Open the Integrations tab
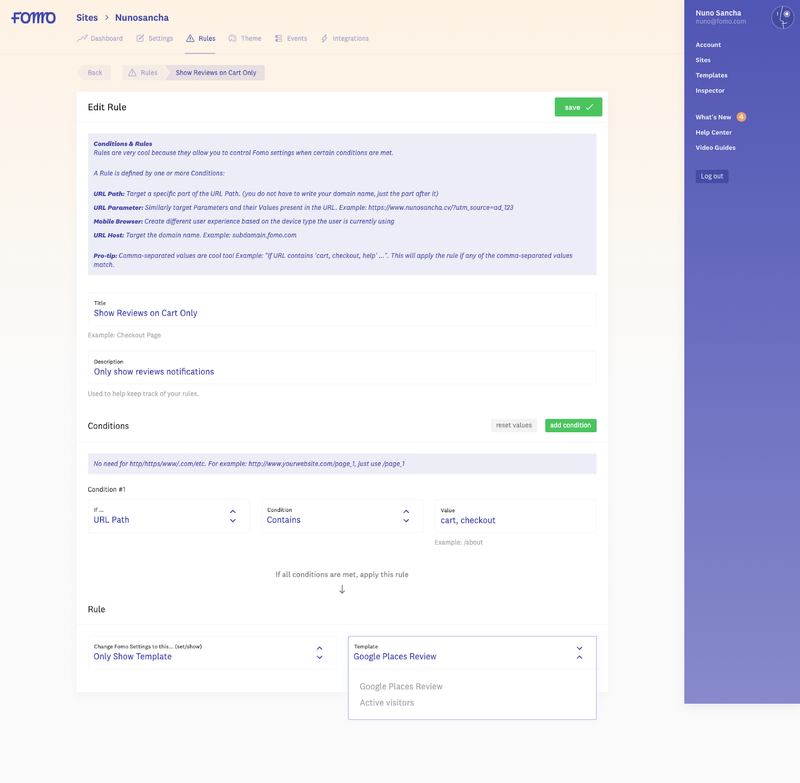 345,38
